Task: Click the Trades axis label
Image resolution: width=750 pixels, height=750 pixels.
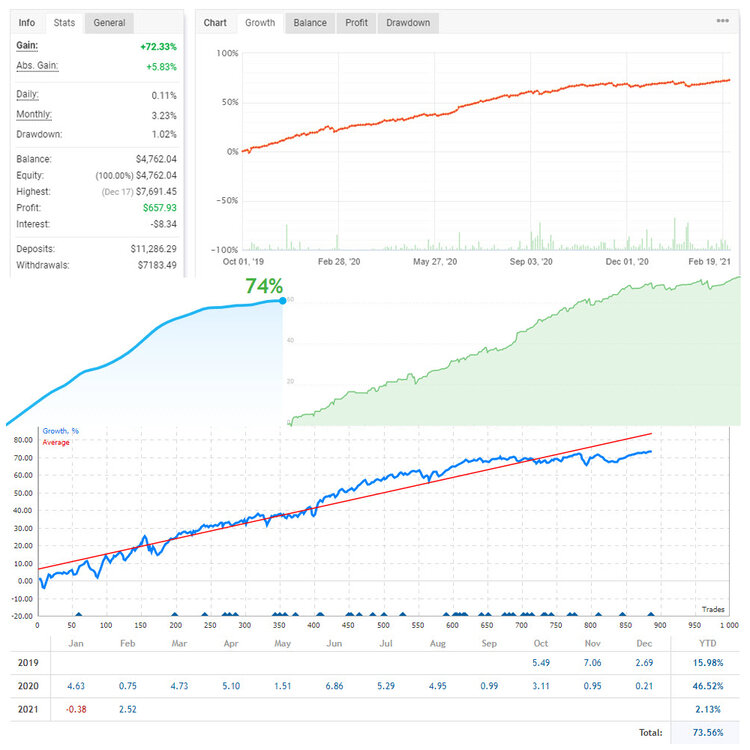Action: (713, 609)
